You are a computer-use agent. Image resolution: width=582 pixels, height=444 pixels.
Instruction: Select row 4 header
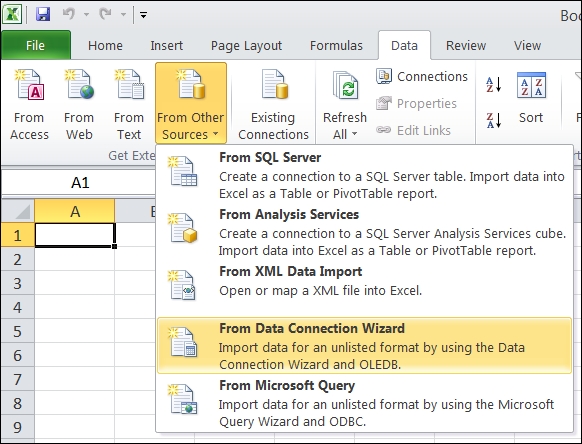click(x=18, y=307)
